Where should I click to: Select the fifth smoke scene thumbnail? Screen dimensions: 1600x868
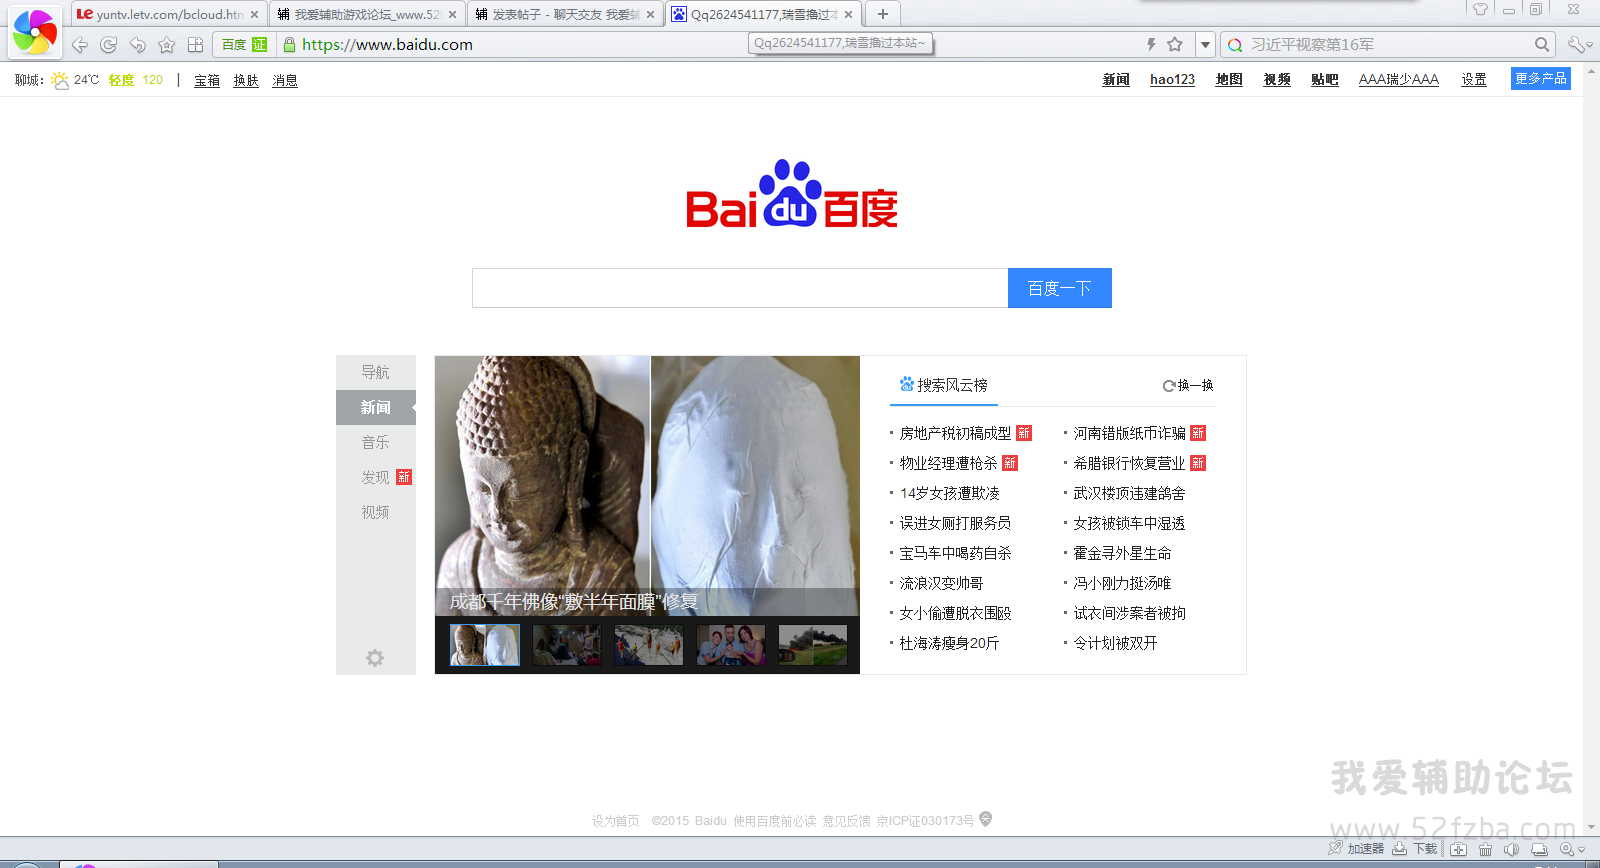click(813, 645)
